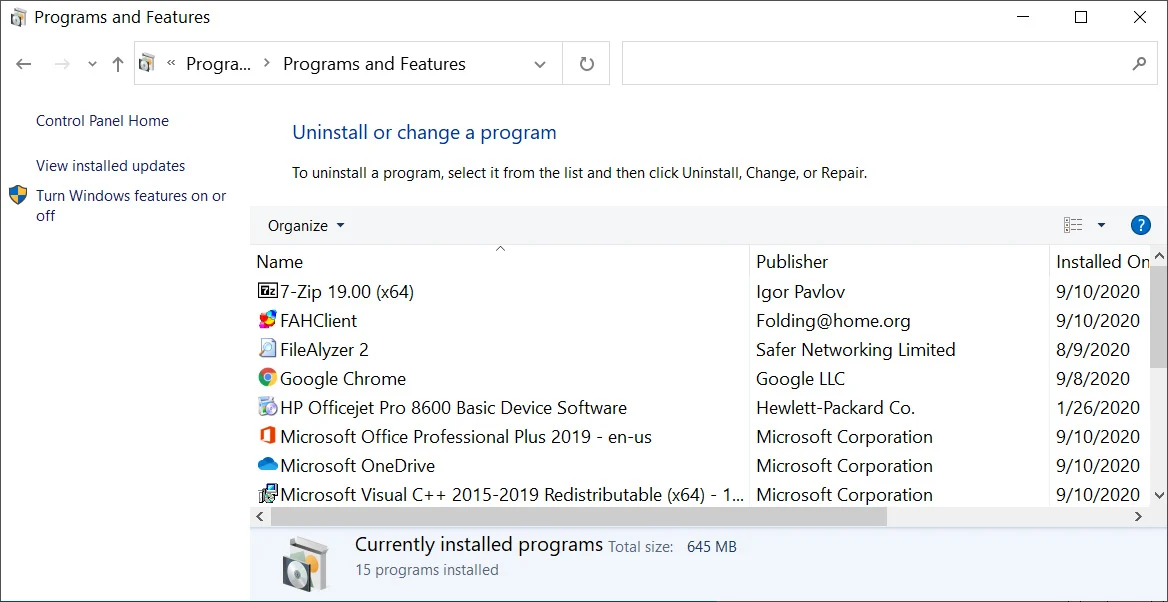Open help with the blue question mark
This screenshot has height=602, width=1168.
click(1140, 225)
